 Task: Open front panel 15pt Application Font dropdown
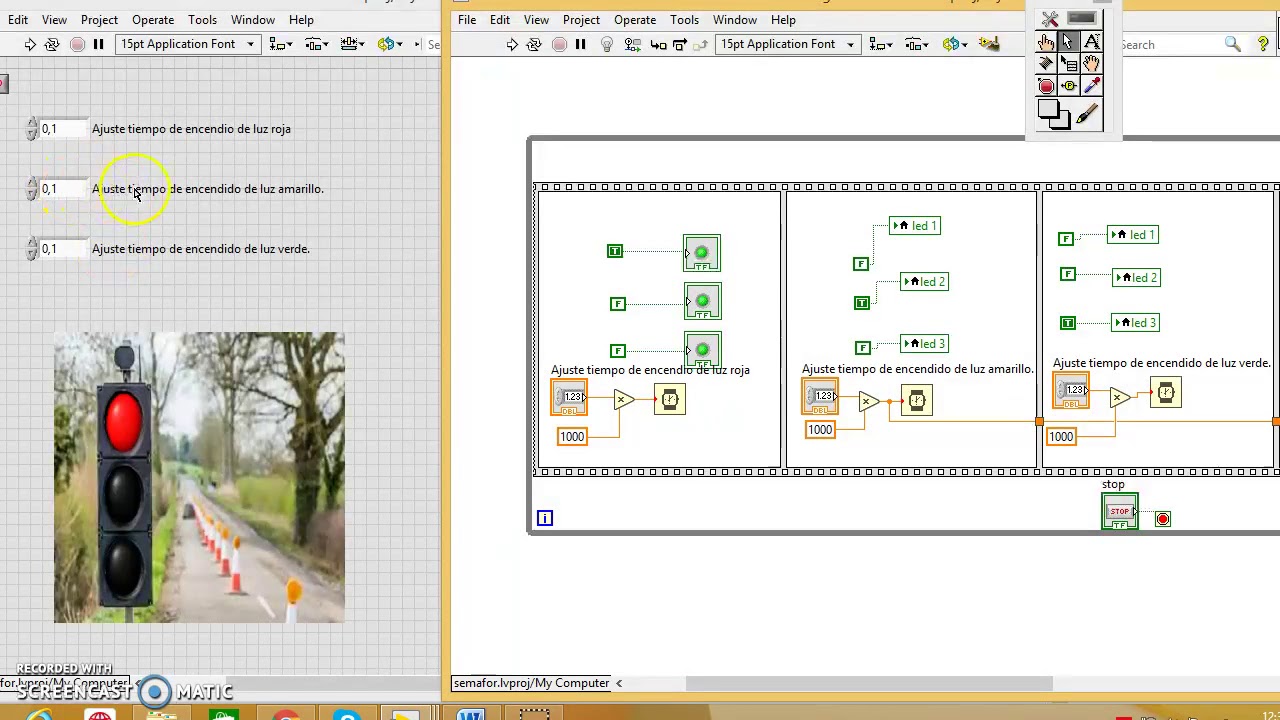(x=189, y=44)
